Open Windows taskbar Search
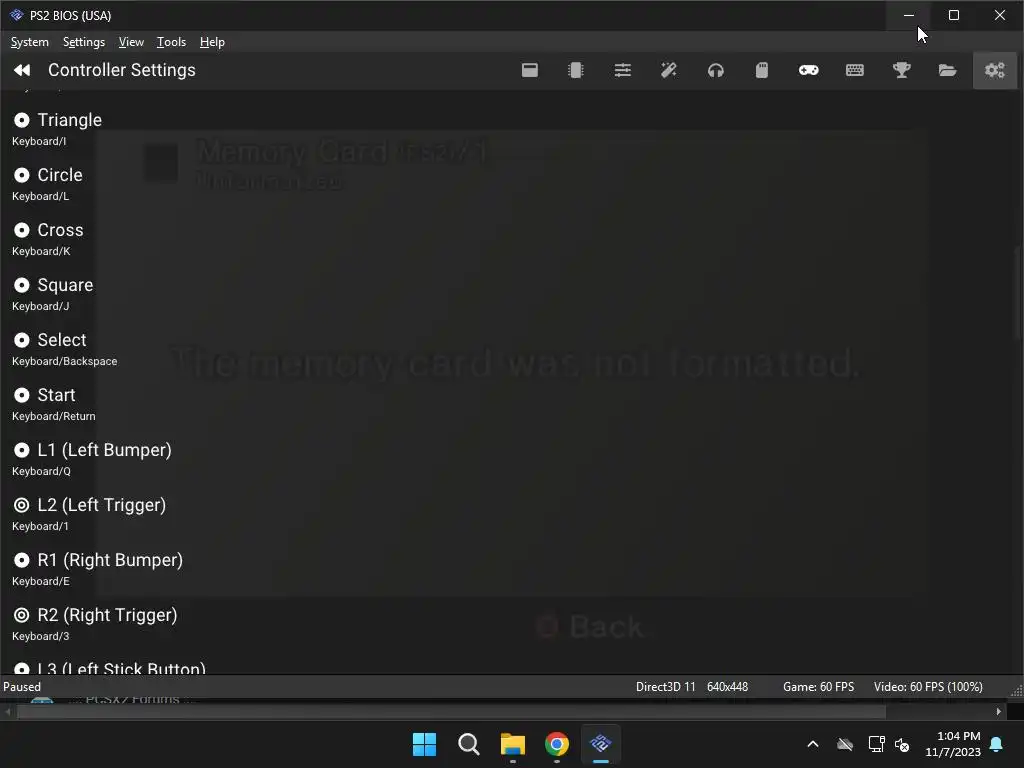This screenshot has width=1024, height=768. [x=468, y=744]
